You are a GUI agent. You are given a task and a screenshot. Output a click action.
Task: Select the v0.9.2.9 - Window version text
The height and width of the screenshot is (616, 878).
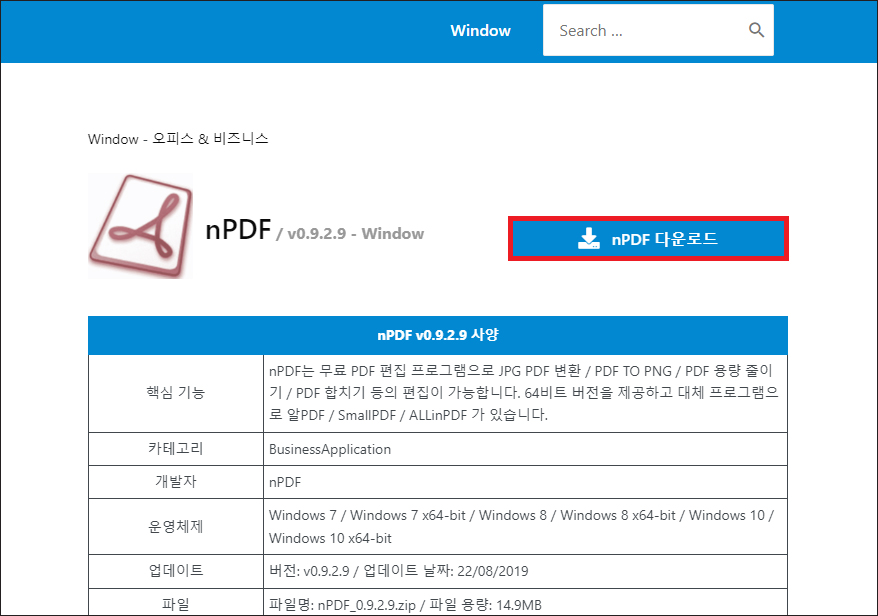click(x=356, y=234)
